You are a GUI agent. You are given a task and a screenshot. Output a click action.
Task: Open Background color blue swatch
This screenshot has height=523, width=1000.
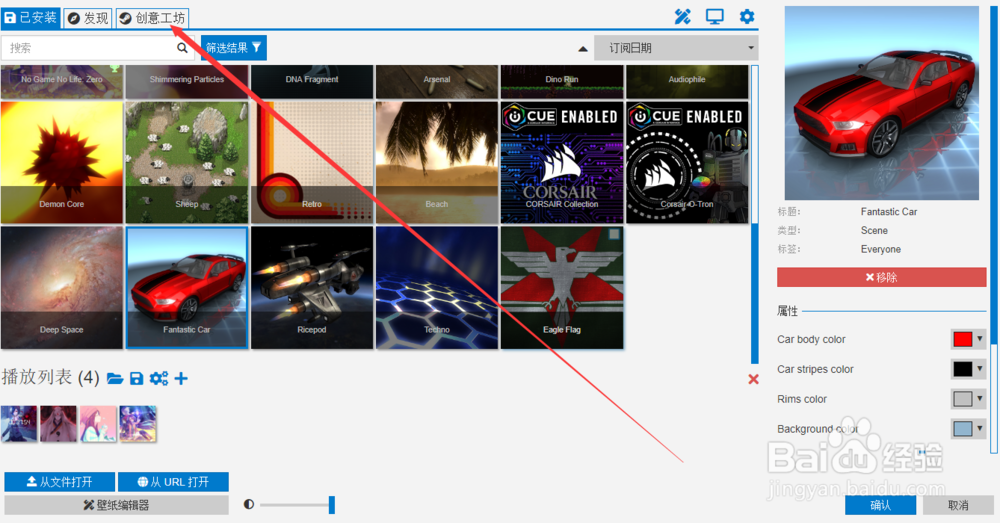pyautogui.click(x=962, y=429)
